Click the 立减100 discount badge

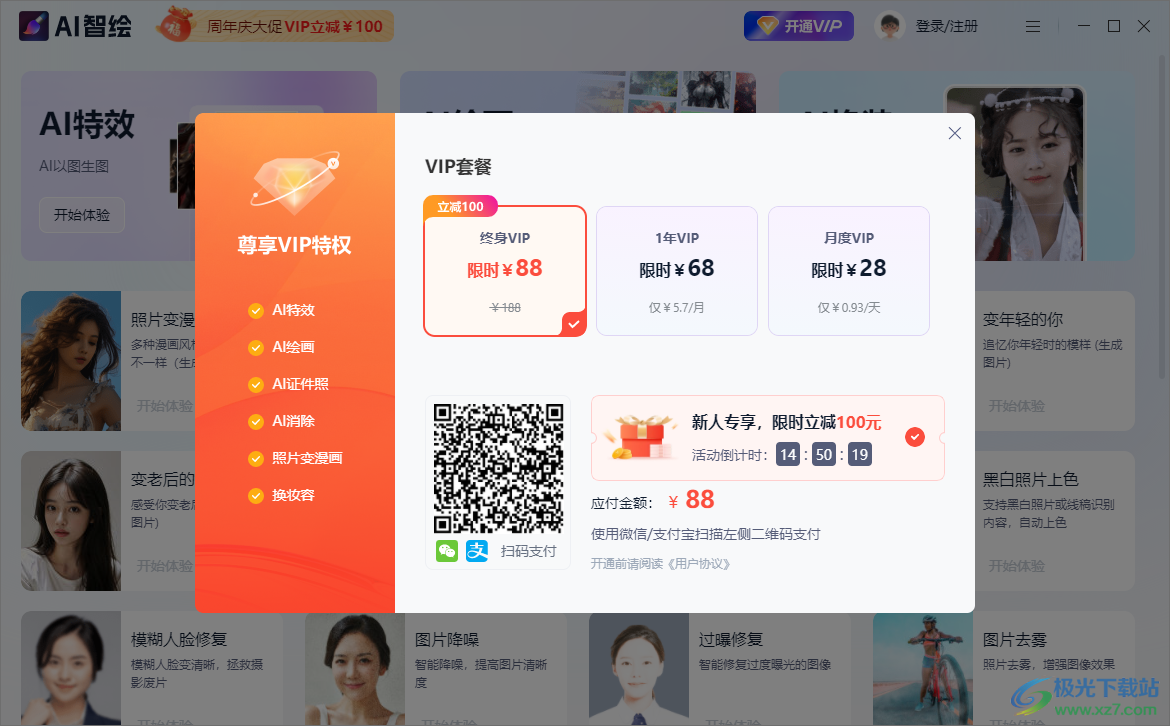coord(460,207)
